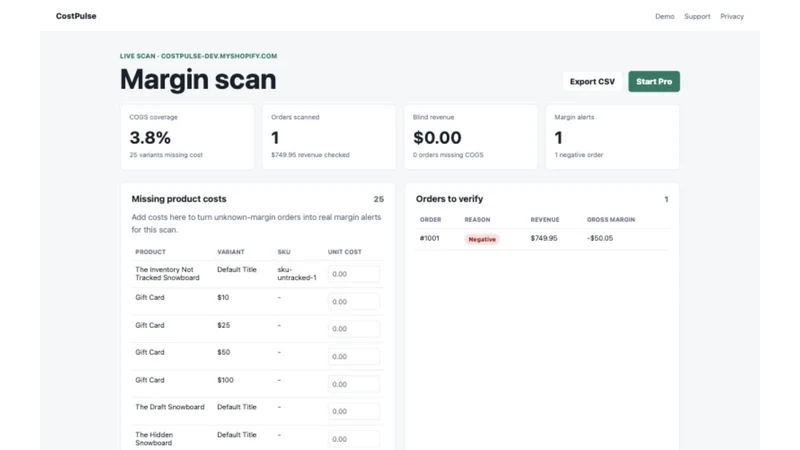Image resolution: width=800 pixels, height=450 pixels.
Task: Focus unit cost field for Gift Card $50
Action: [x=354, y=357]
